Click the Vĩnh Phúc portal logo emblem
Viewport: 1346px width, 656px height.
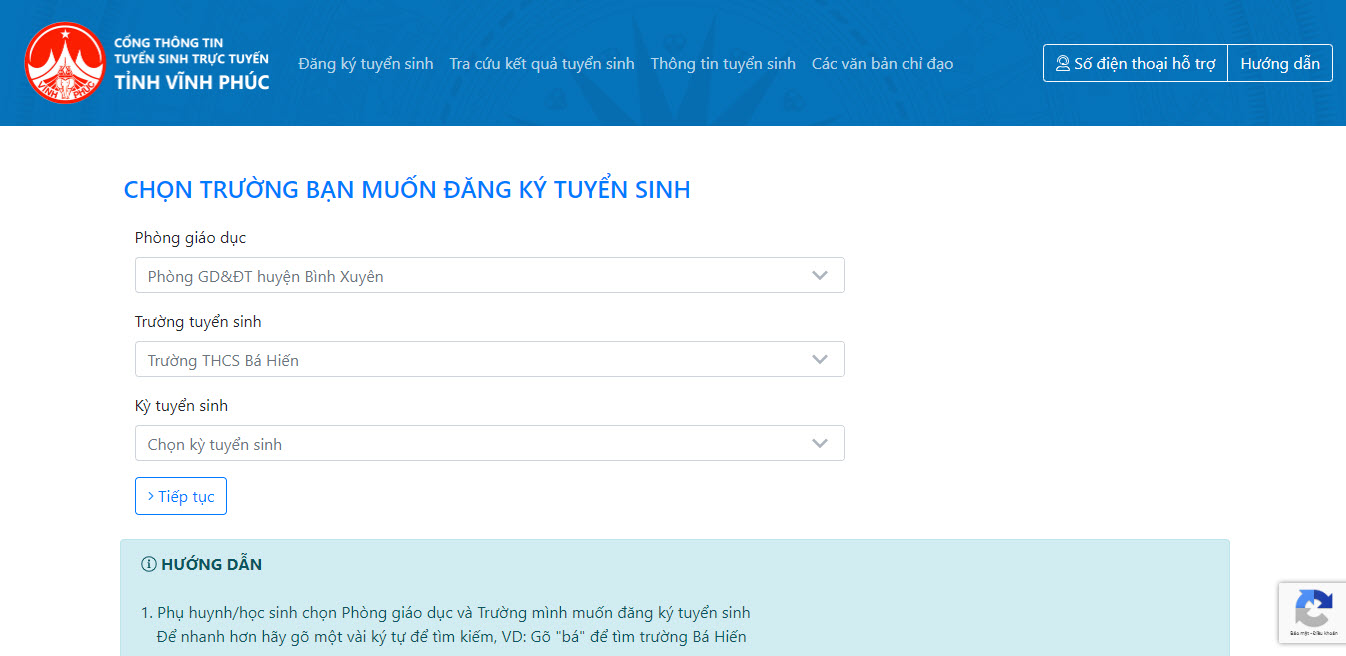pyautogui.click(x=65, y=63)
